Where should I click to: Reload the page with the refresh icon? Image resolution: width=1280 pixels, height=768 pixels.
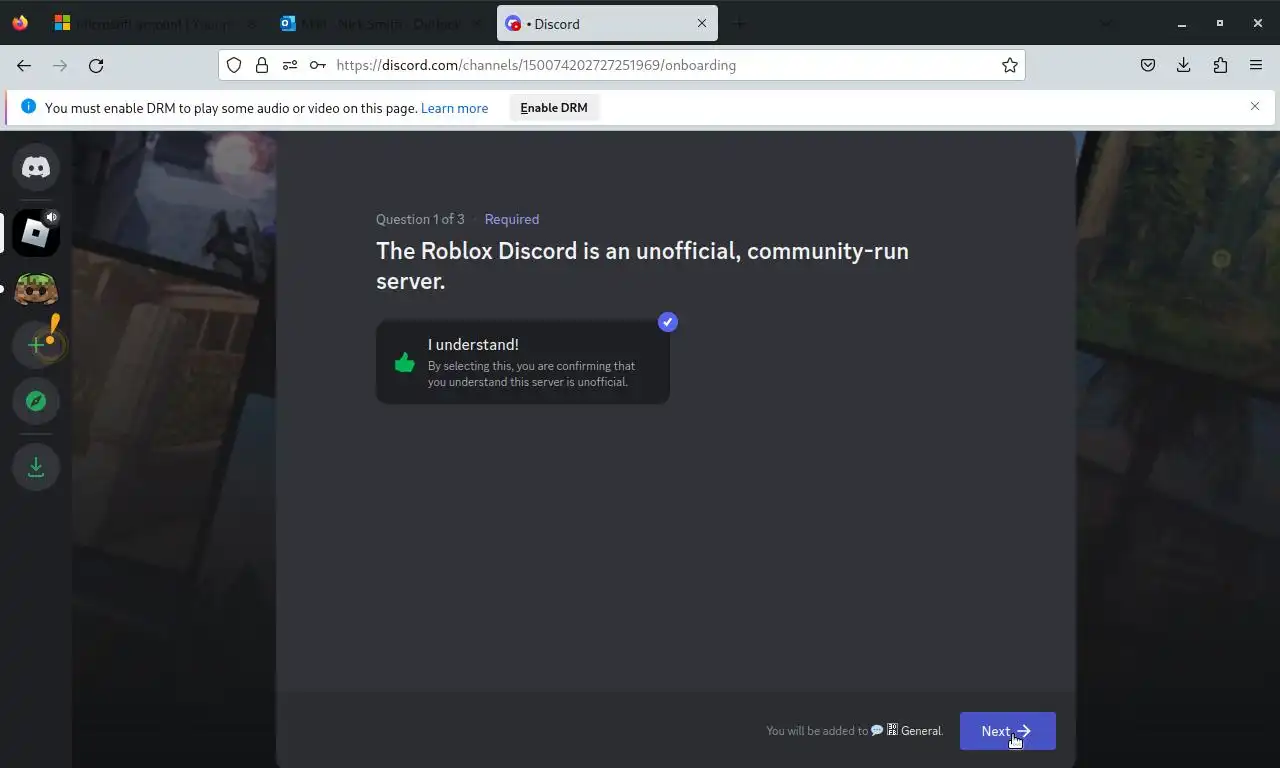click(x=96, y=65)
